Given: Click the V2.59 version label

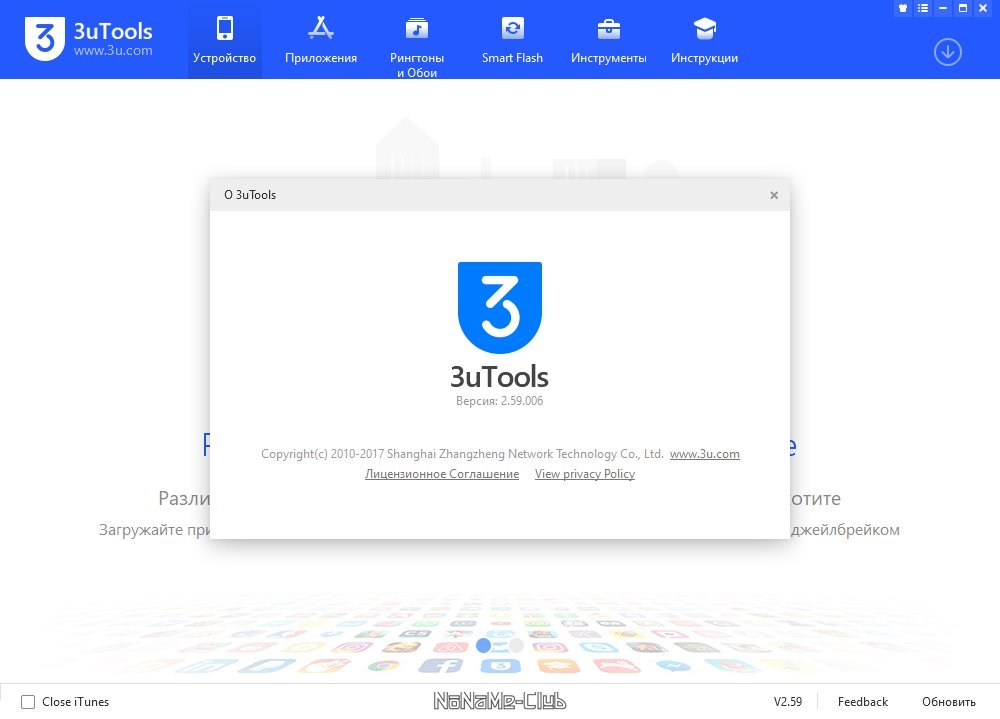Looking at the screenshot, I should 788,702.
